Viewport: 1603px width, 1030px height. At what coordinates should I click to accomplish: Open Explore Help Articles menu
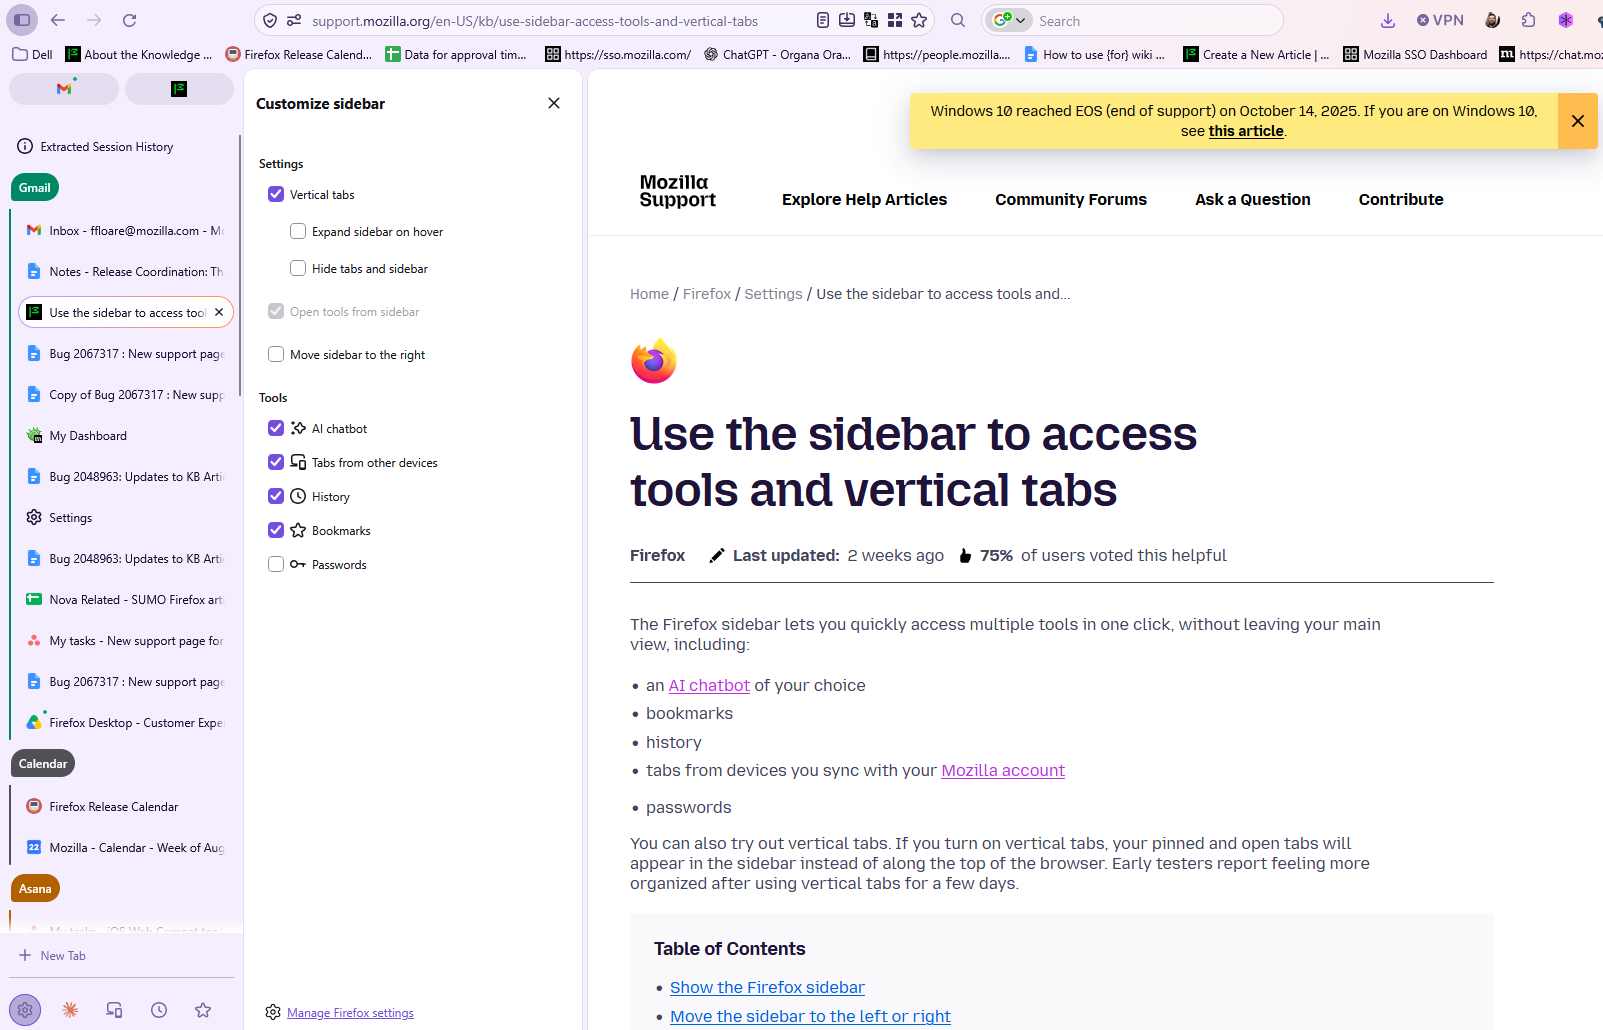click(x=864, y=199)
